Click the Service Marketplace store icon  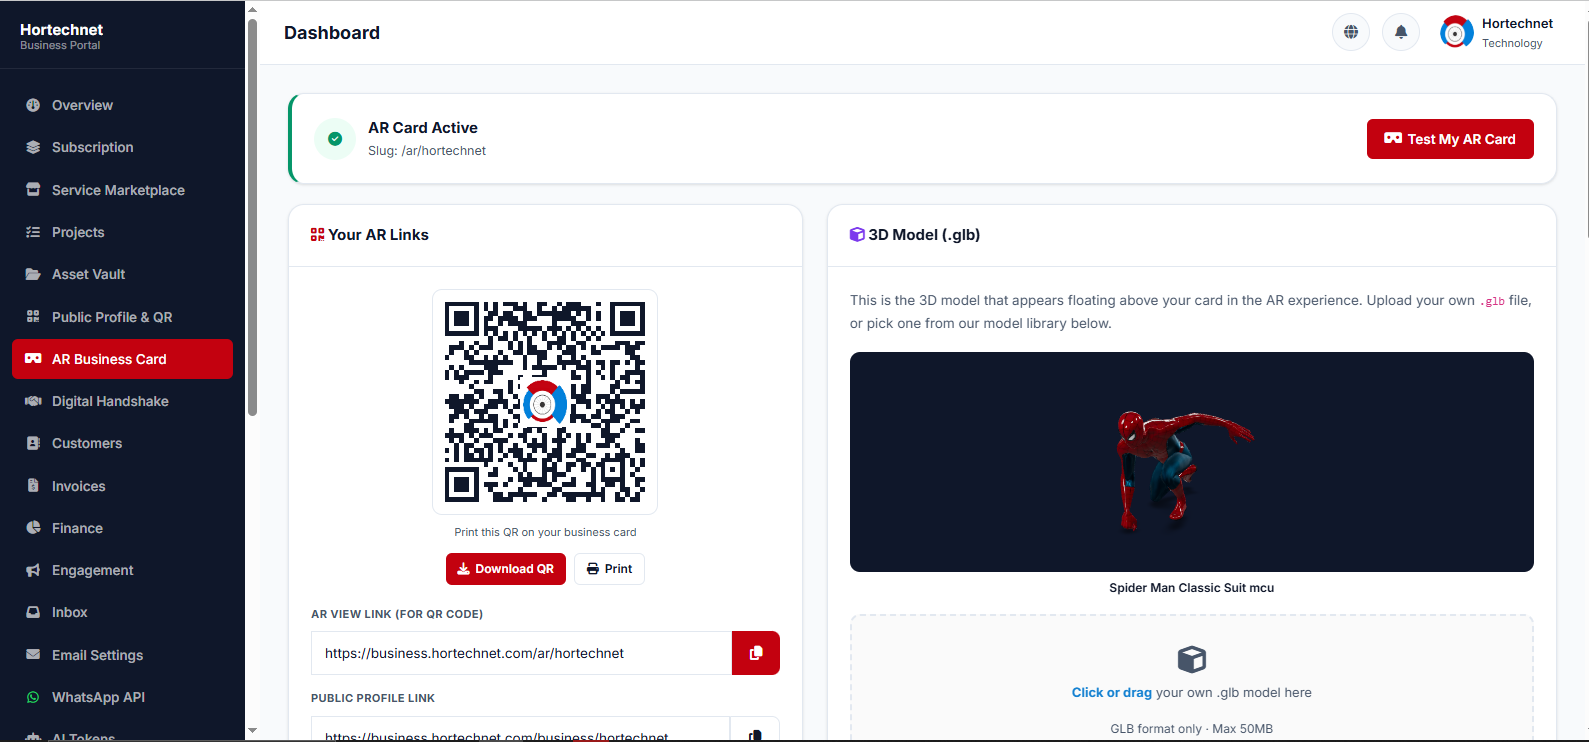pos(33,190)
